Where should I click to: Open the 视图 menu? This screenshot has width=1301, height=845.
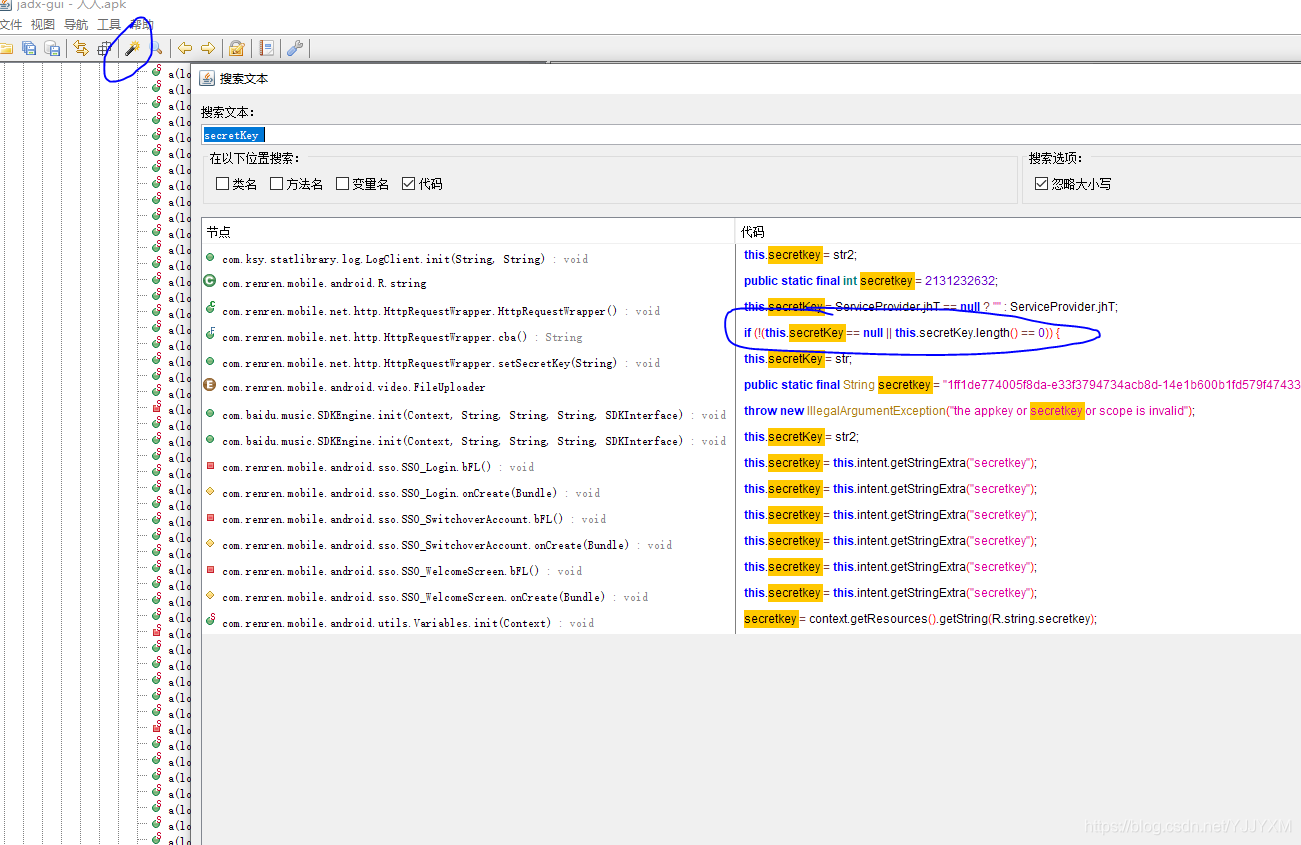click(x=43, y=24)
